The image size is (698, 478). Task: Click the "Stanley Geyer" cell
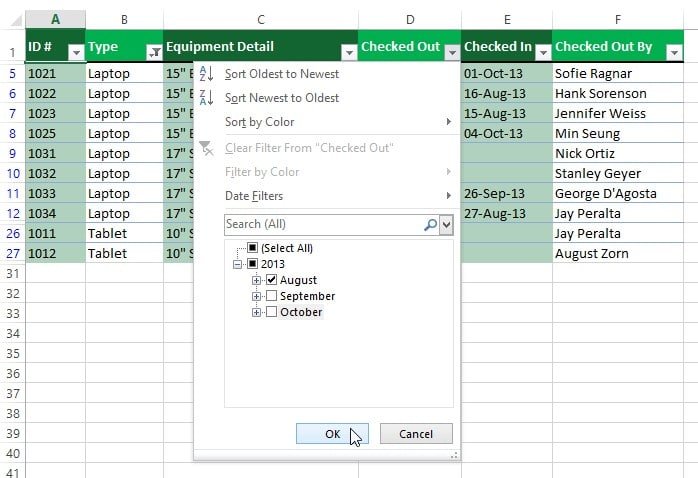coord(617,174)
